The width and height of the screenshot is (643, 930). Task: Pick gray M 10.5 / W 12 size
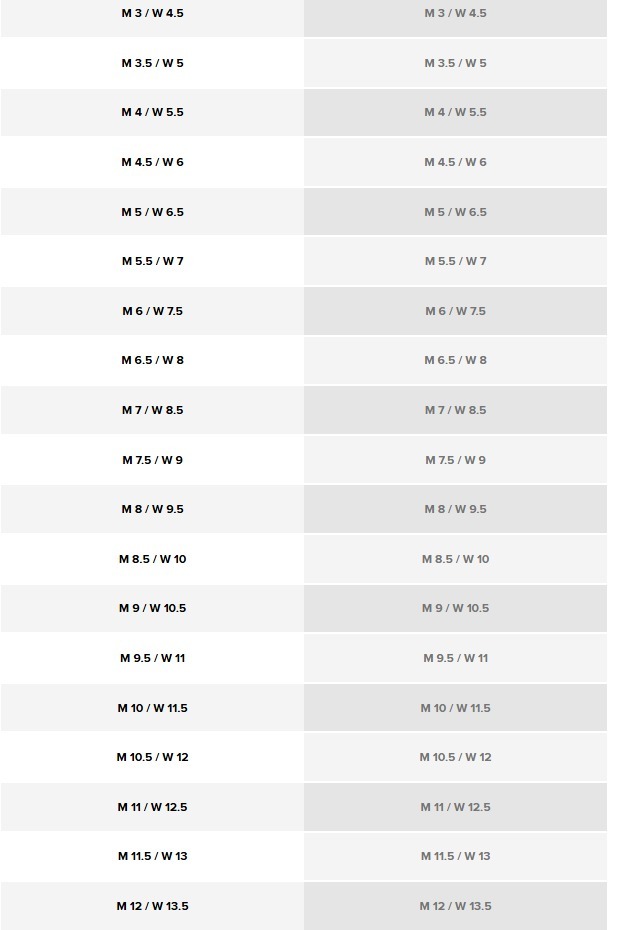coord(455,757)
